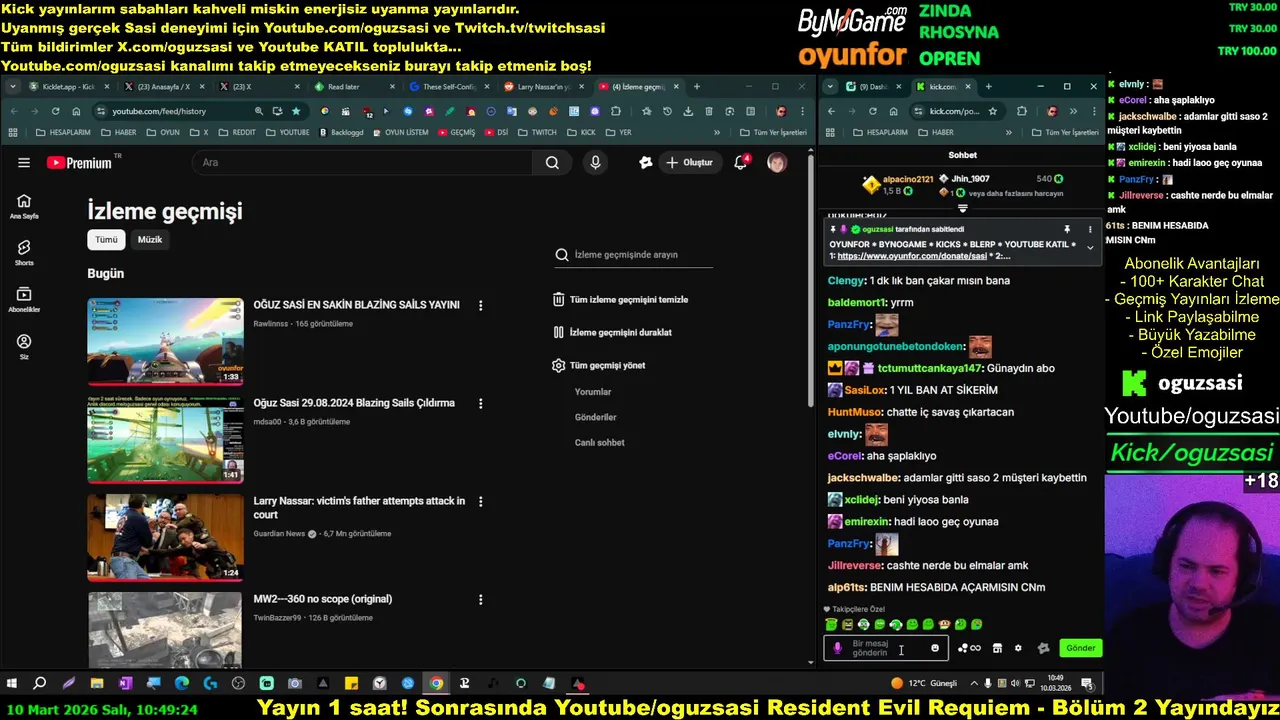Open the Gönderiler history link
The image size is (1280, 720).
595,417
